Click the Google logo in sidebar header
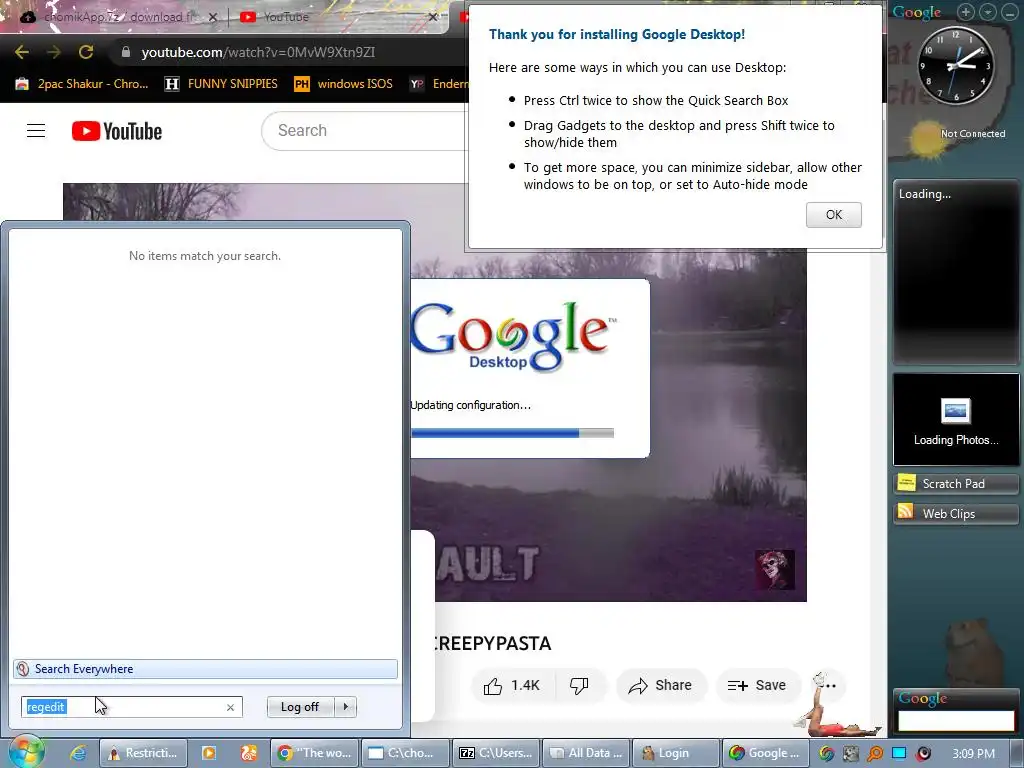This screenshot has height=768, width=1024. [917, 12]
